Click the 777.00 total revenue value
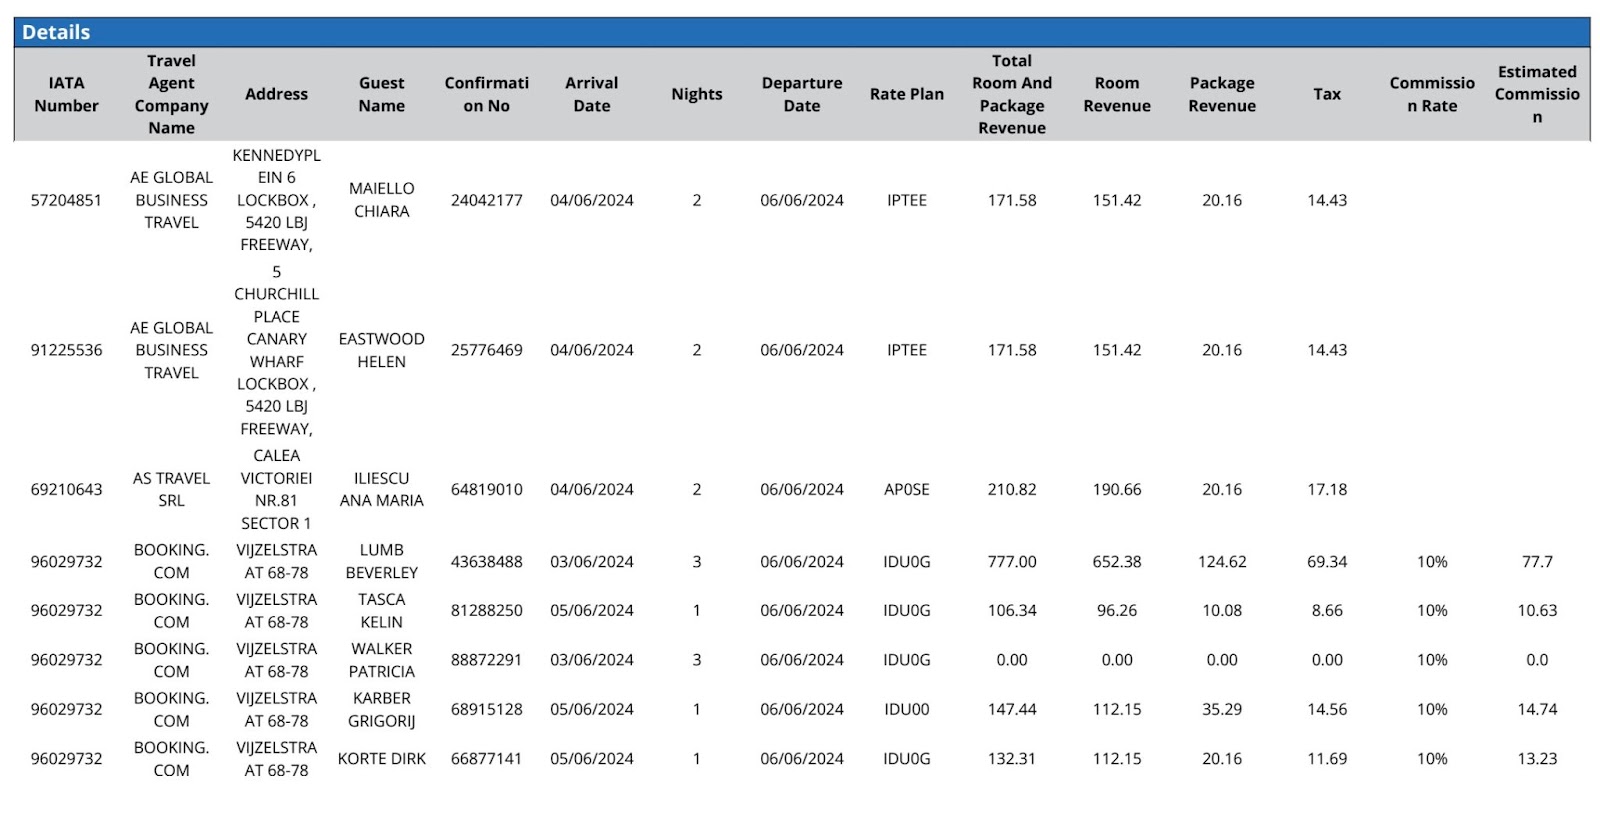This screenshot has height=823, width=1600. (x=1011, y=562)
